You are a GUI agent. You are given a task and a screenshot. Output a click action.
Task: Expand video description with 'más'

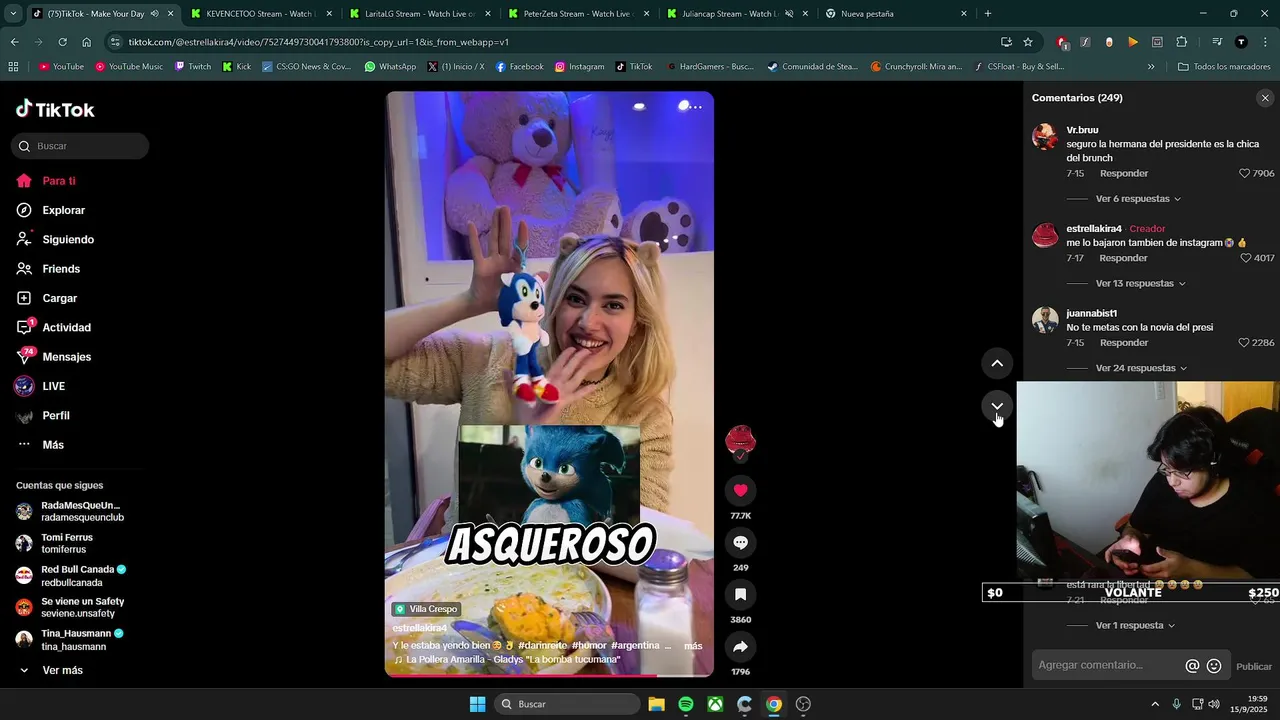pyautogui.click(x=693, y=646)
